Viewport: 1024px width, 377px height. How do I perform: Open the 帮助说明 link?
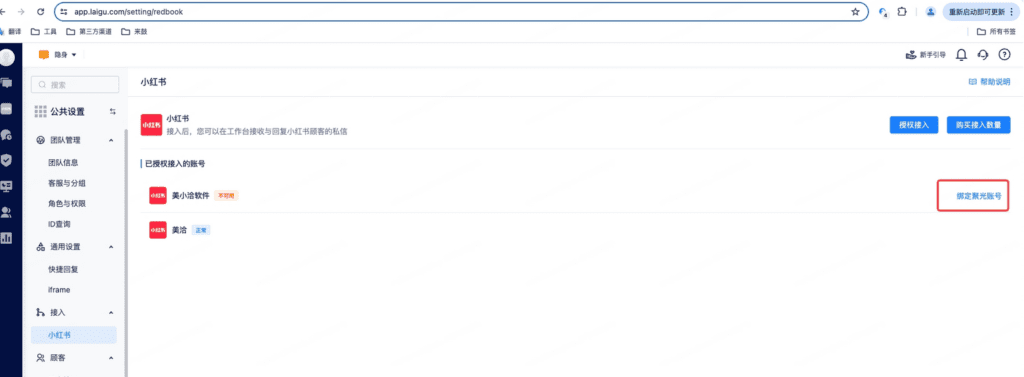click(989, 82)
